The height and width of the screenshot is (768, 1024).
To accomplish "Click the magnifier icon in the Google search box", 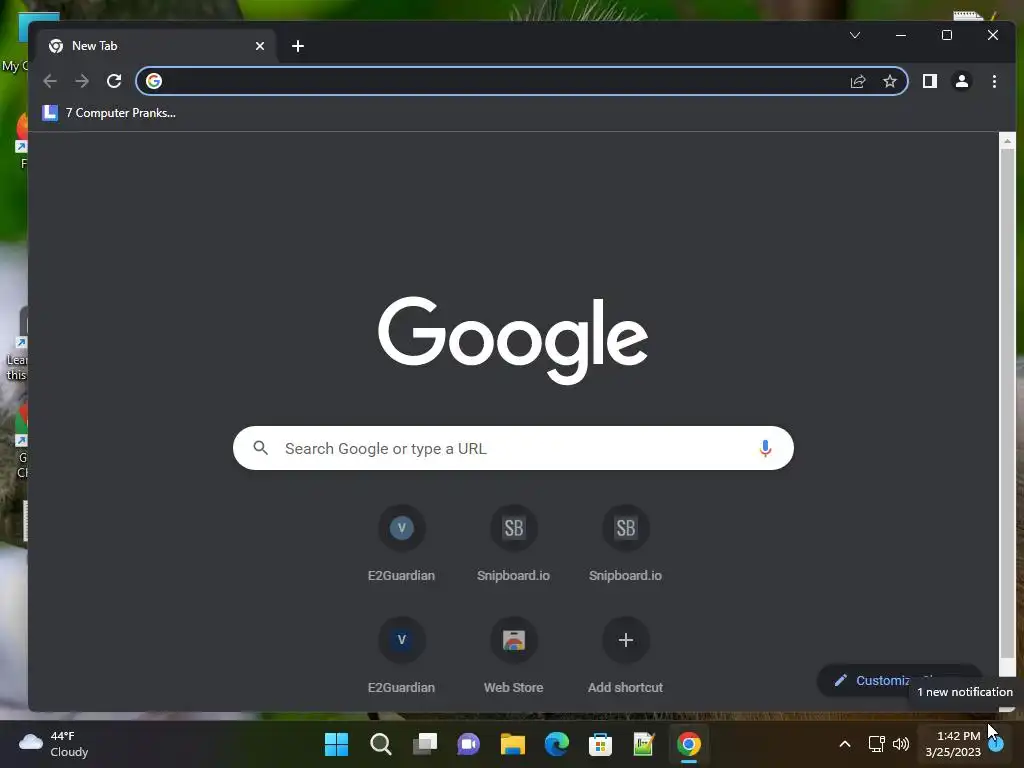I will pyautogui.click(x=261, y=448).
